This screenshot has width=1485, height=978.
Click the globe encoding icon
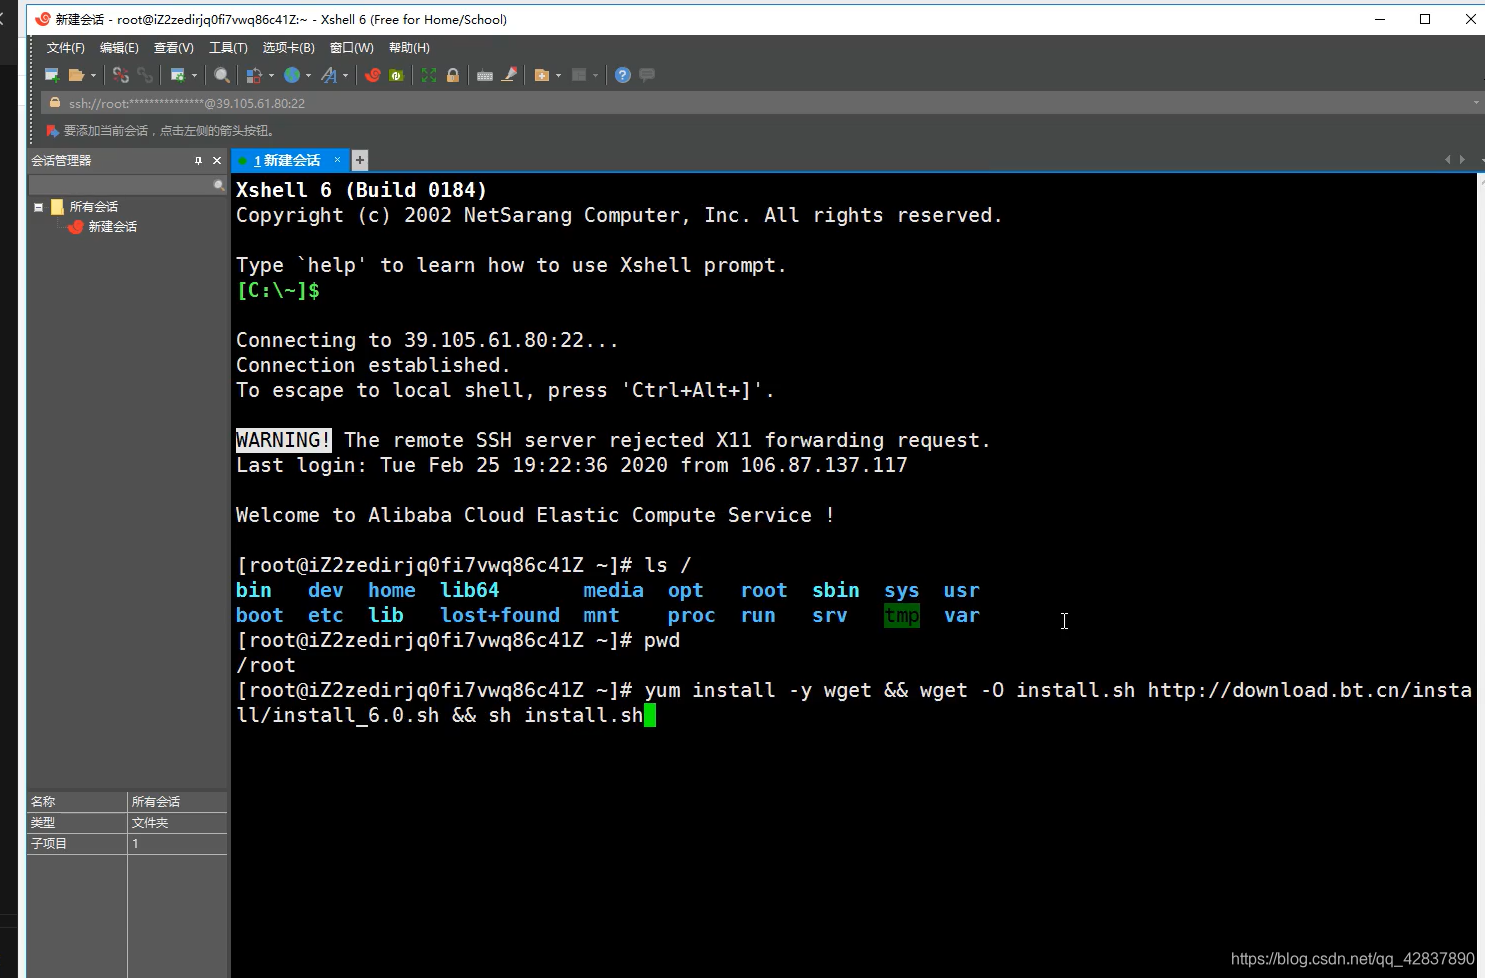pyautogui.click(x=292, y=75)
